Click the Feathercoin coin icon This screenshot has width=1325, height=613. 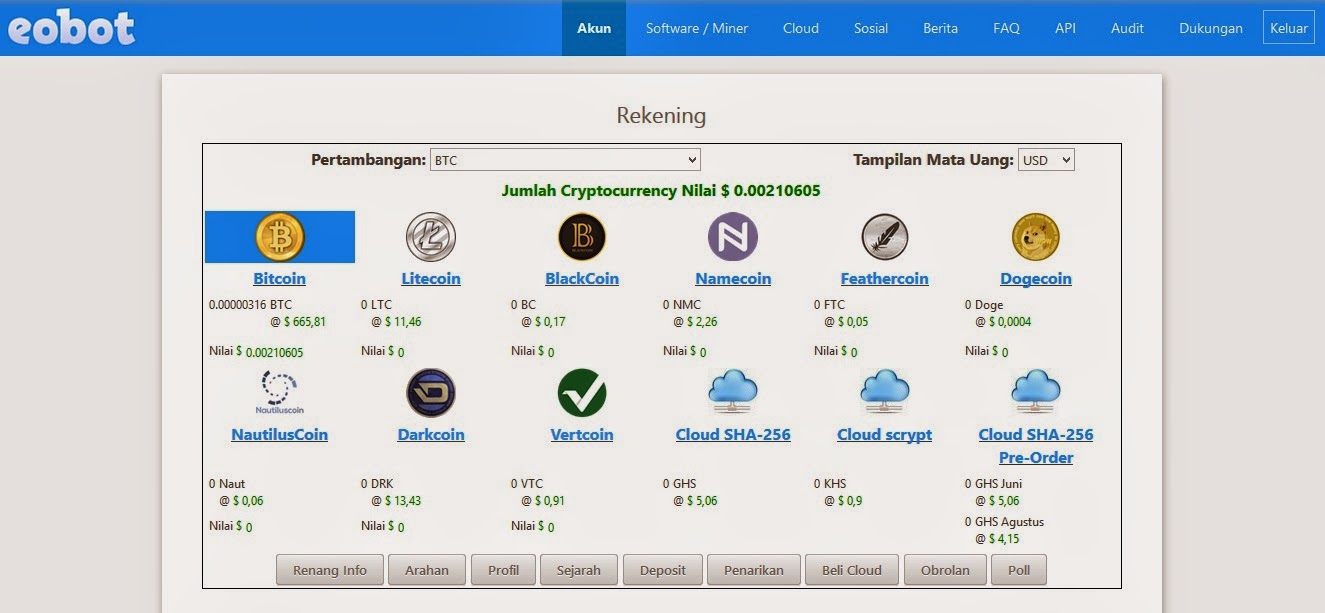[x=885, y=237]
